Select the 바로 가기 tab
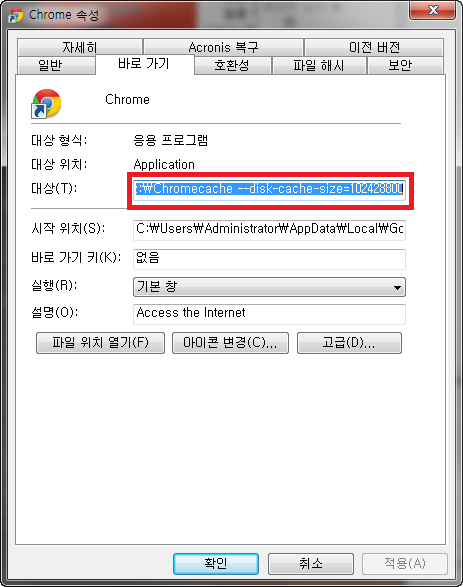 (x=145, y=64)
